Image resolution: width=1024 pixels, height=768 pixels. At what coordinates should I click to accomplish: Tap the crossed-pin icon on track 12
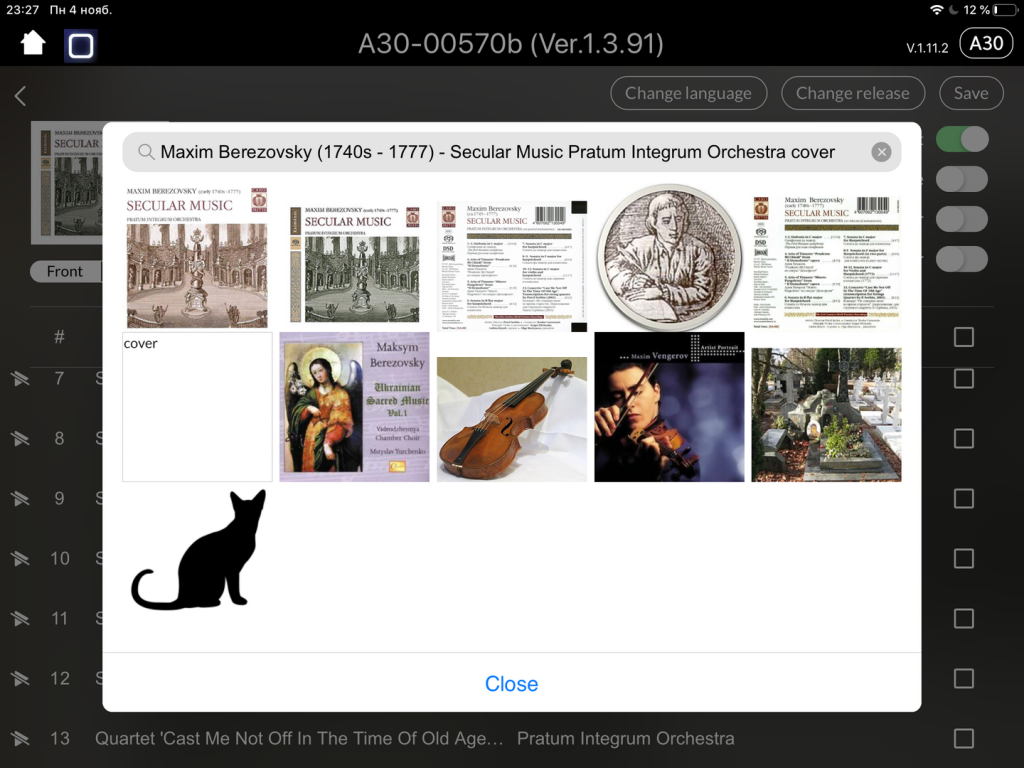(20, 679)
